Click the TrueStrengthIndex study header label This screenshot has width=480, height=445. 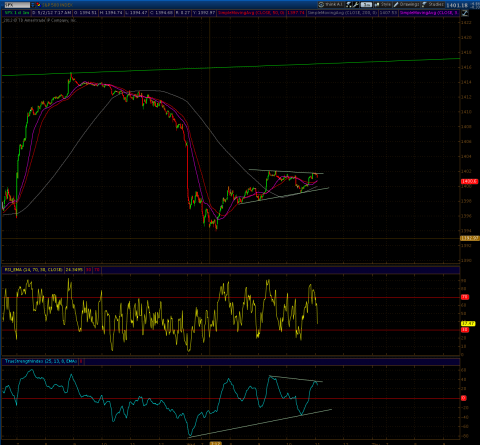pyautogui.click(x=41, y=361)
